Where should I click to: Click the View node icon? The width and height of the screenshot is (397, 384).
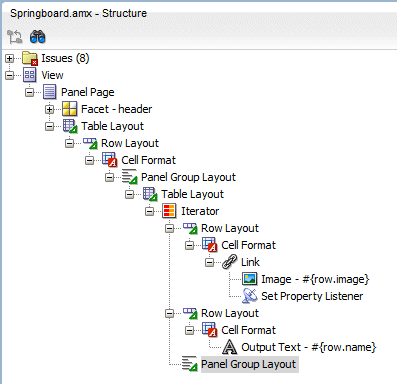[29, 75]
